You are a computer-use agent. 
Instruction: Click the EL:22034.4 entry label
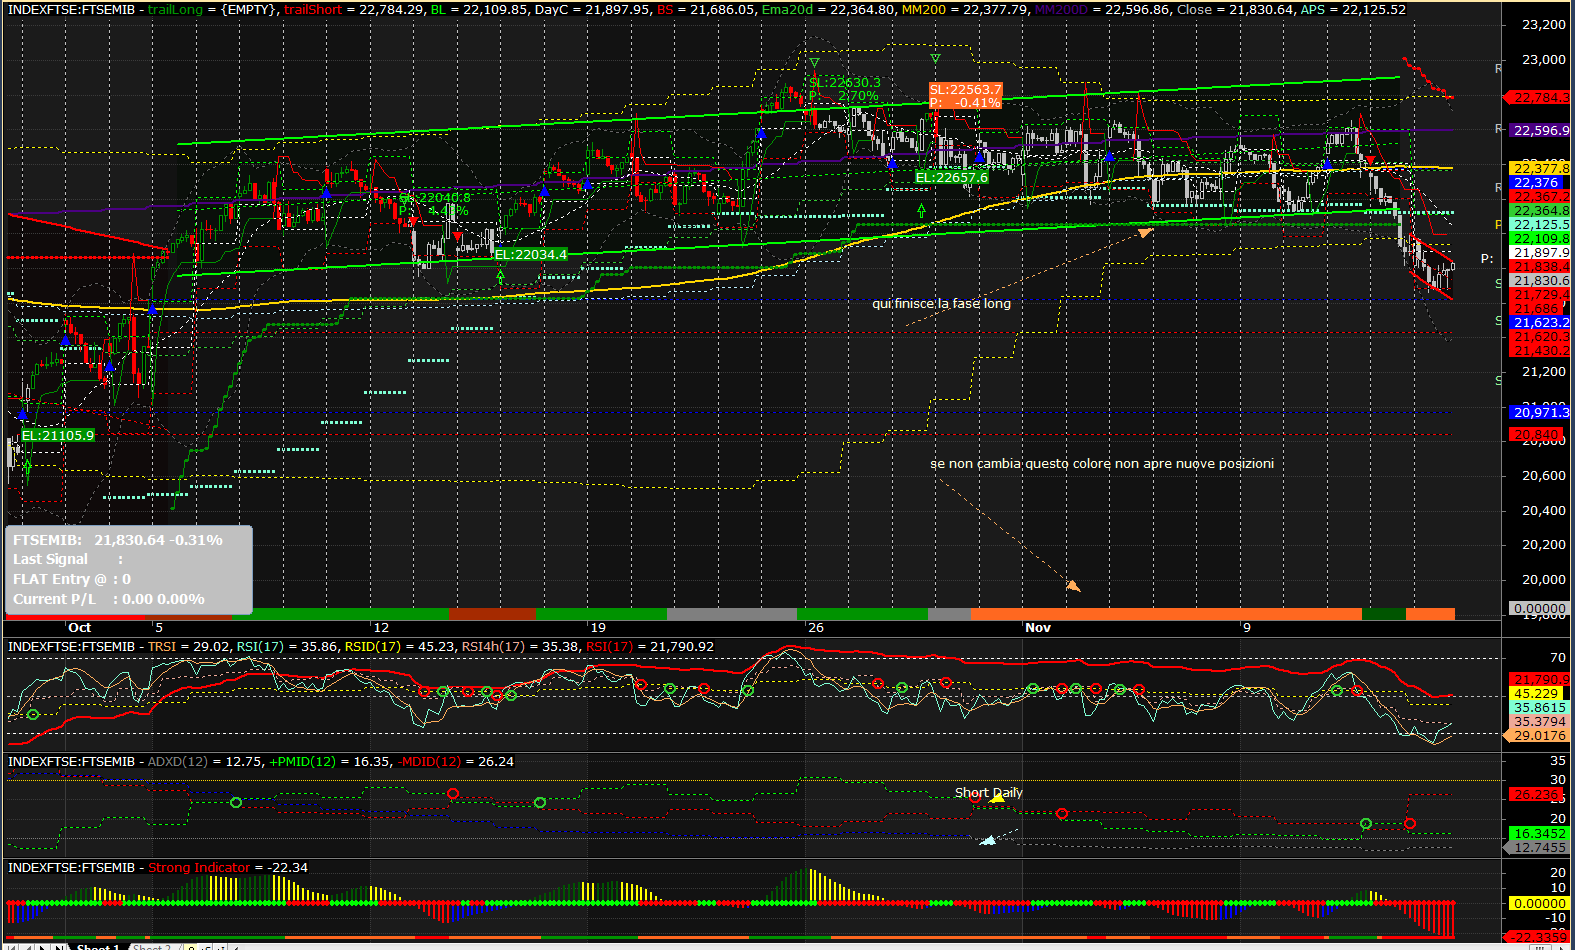pos(531,255)
